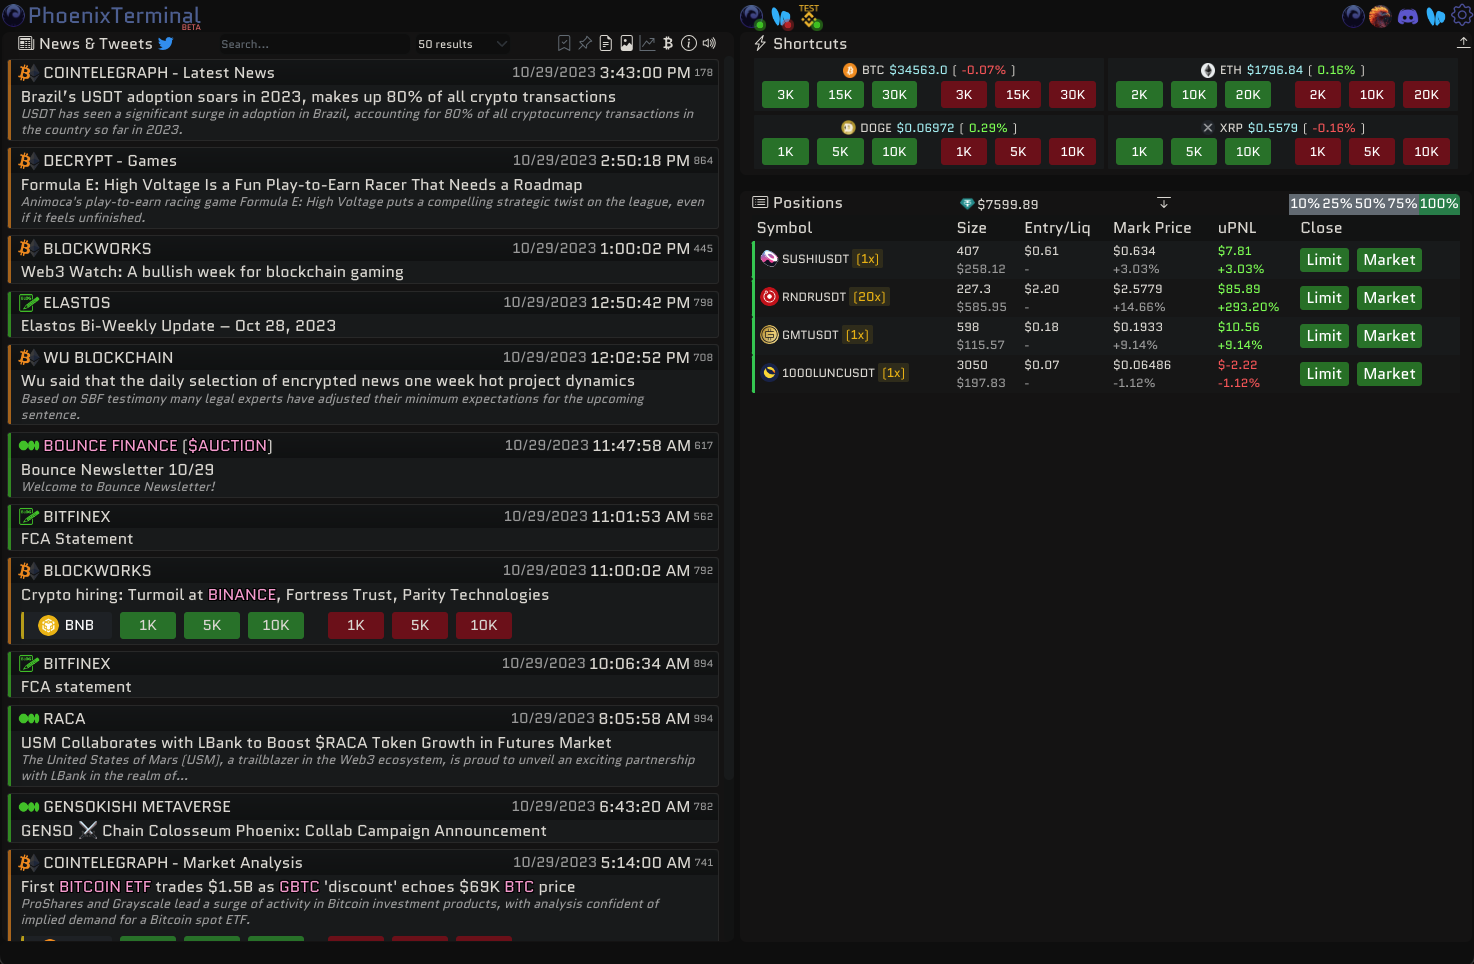Screen dimensions: 1474x964
Task: Open the user avatar profile icon
Action: pyautogui.click(x=1380, y=16)
